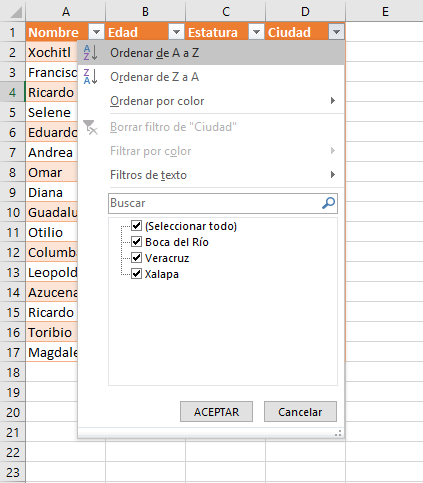The width and height of the screenshot is (423, 483).
Task: Uncheck the Xalapa checkbox
Action: click(136, 274)
